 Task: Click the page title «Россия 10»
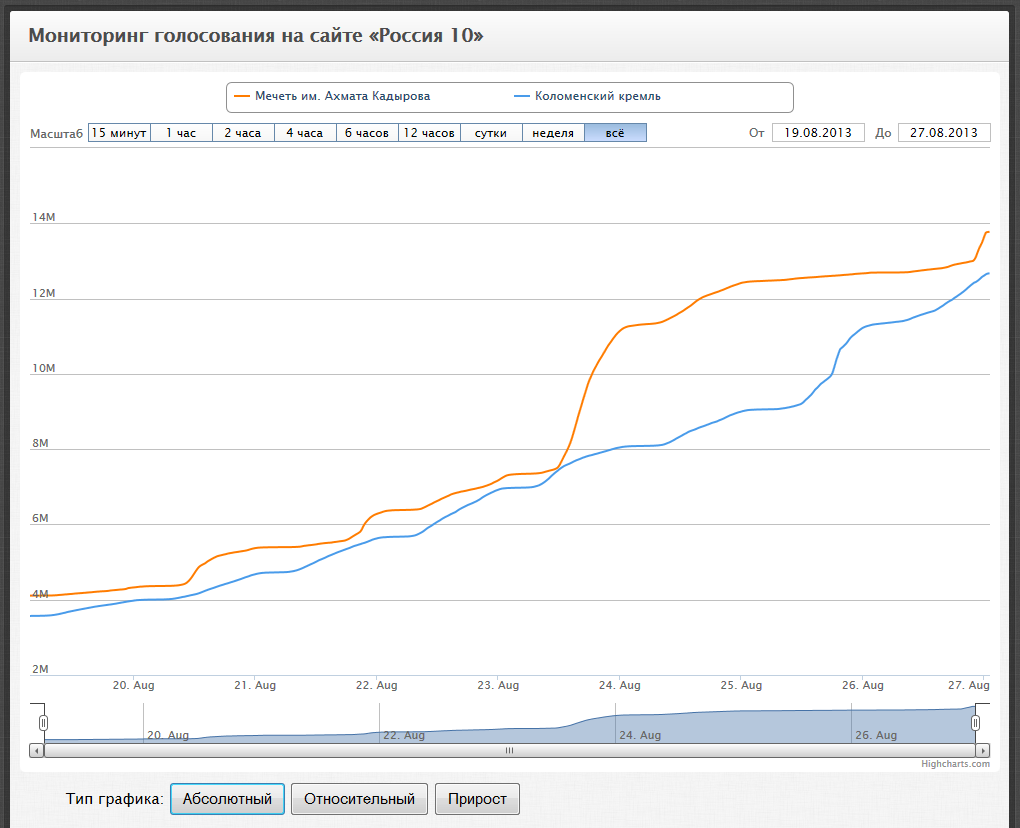tap(256, 35)
